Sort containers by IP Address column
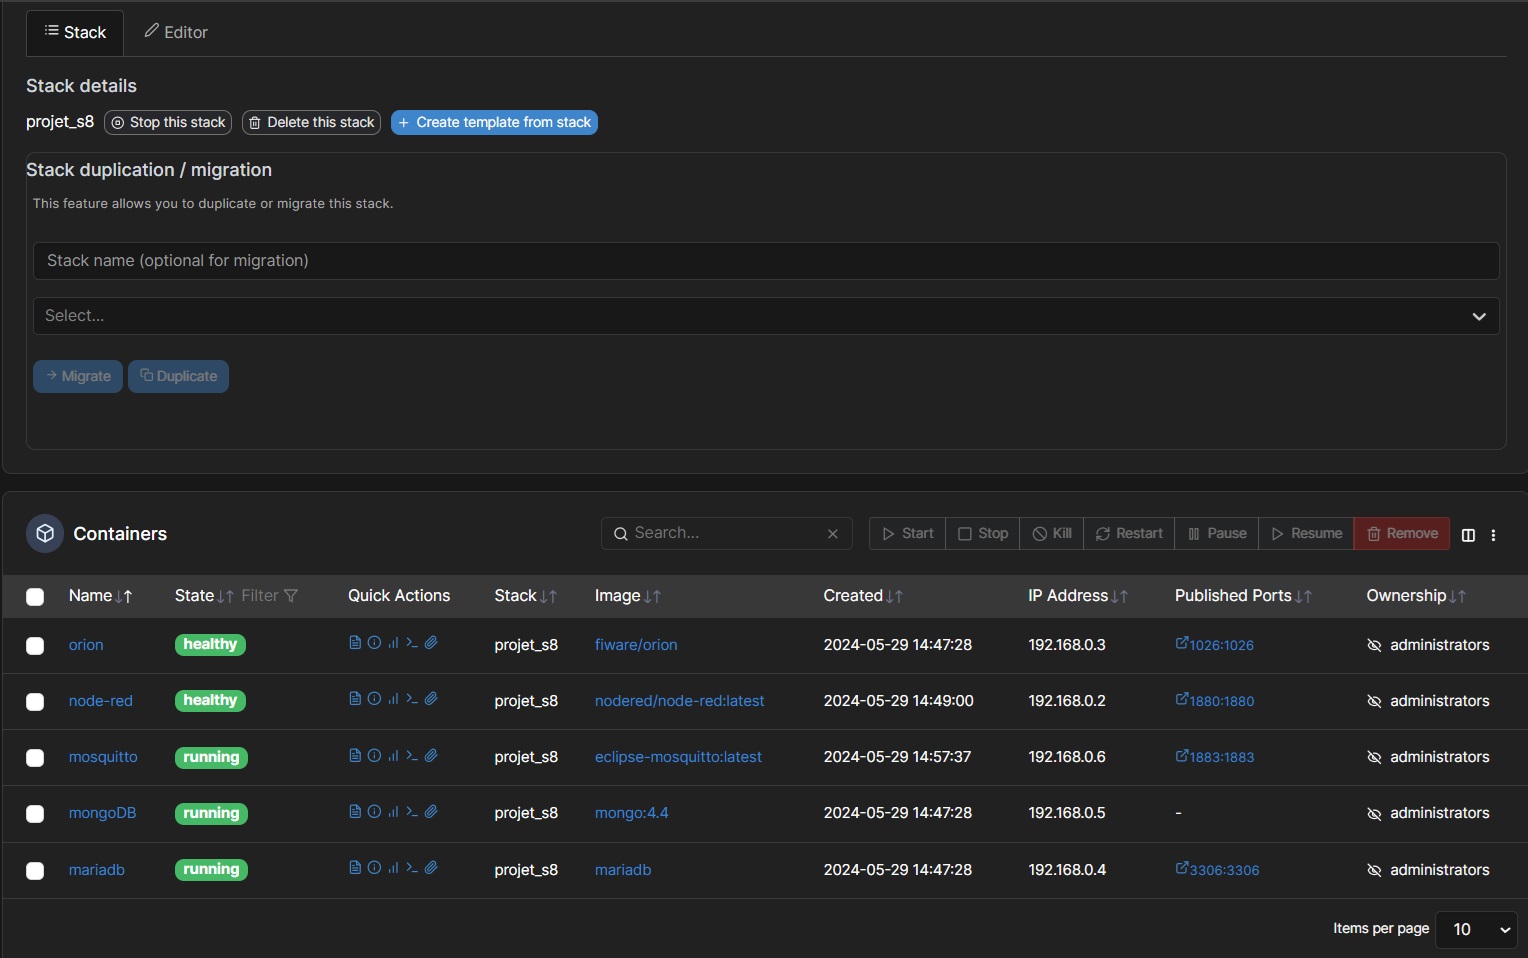The image size is (1528, 958). [1078, 596]
